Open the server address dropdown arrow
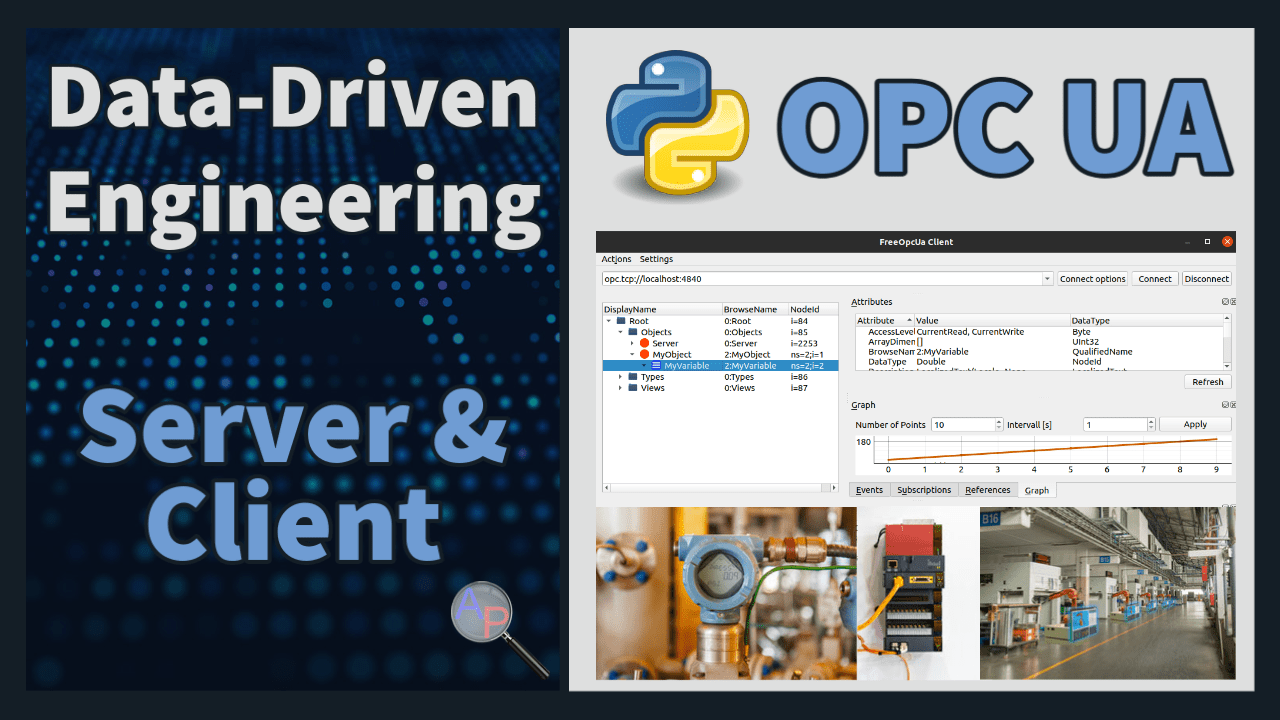 click(1047, 279)
